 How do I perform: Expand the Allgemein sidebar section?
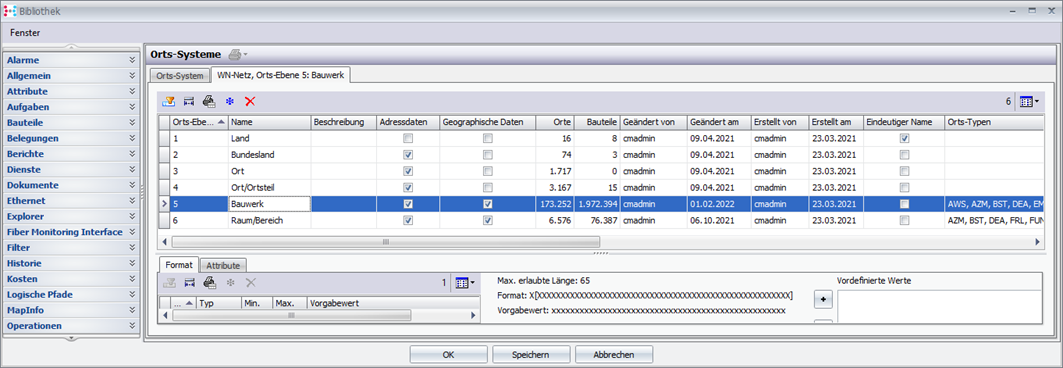(x=71, y=76)
